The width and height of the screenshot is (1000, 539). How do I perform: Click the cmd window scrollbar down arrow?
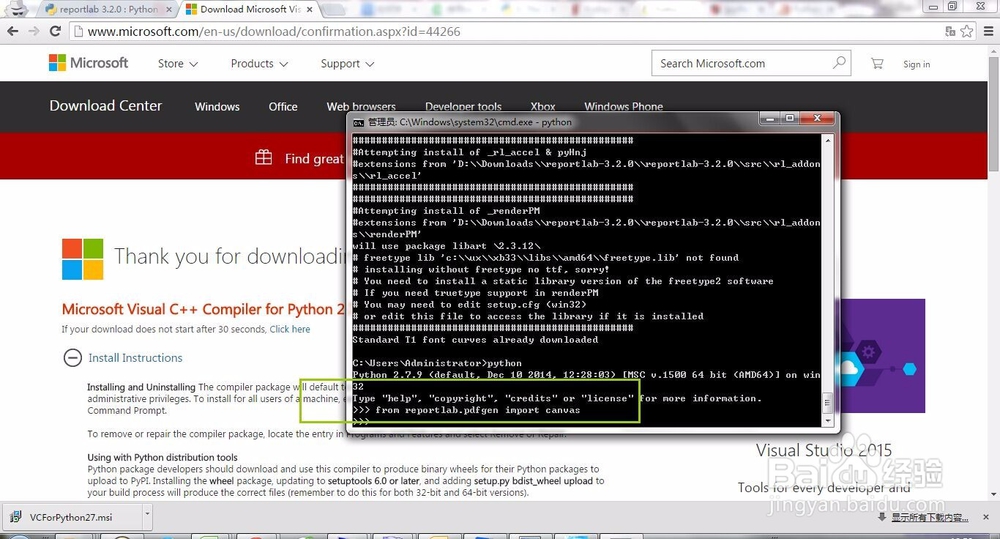[828, 421]
